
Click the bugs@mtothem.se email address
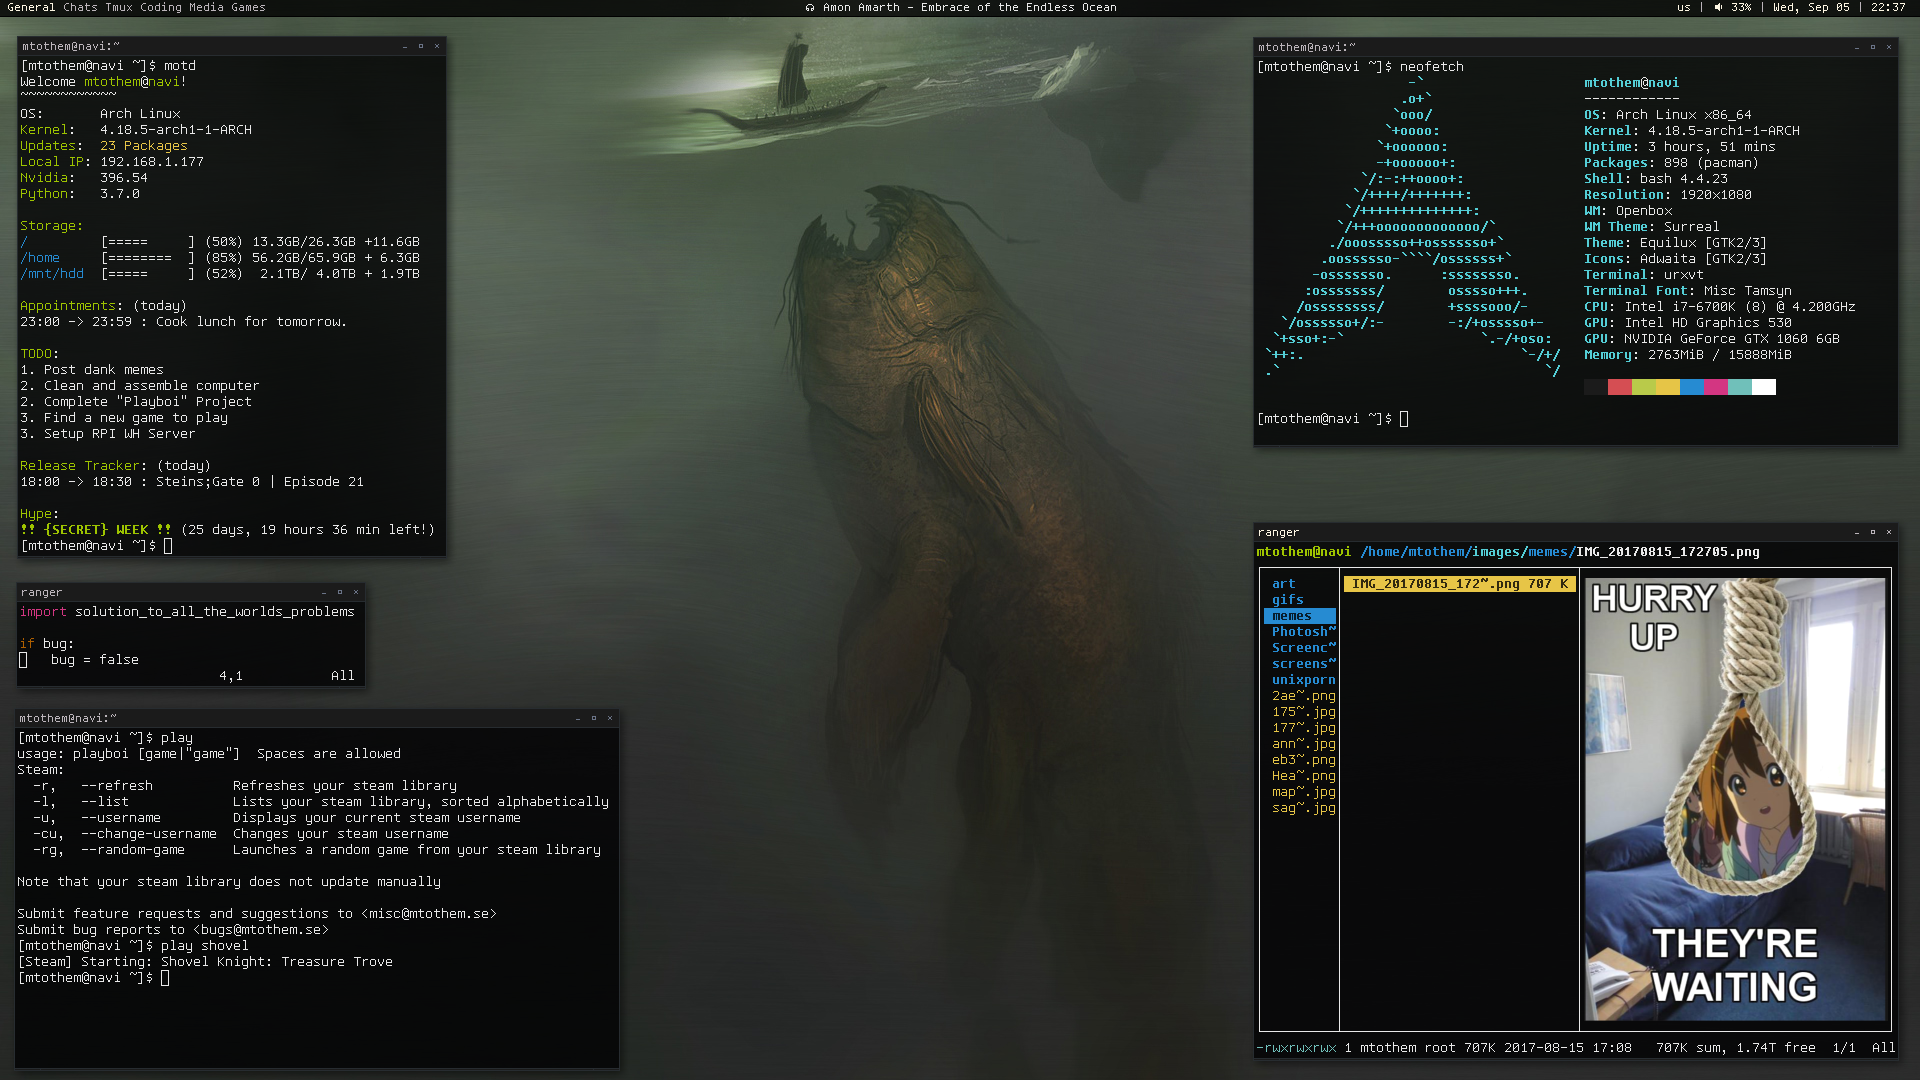[261, 930]
